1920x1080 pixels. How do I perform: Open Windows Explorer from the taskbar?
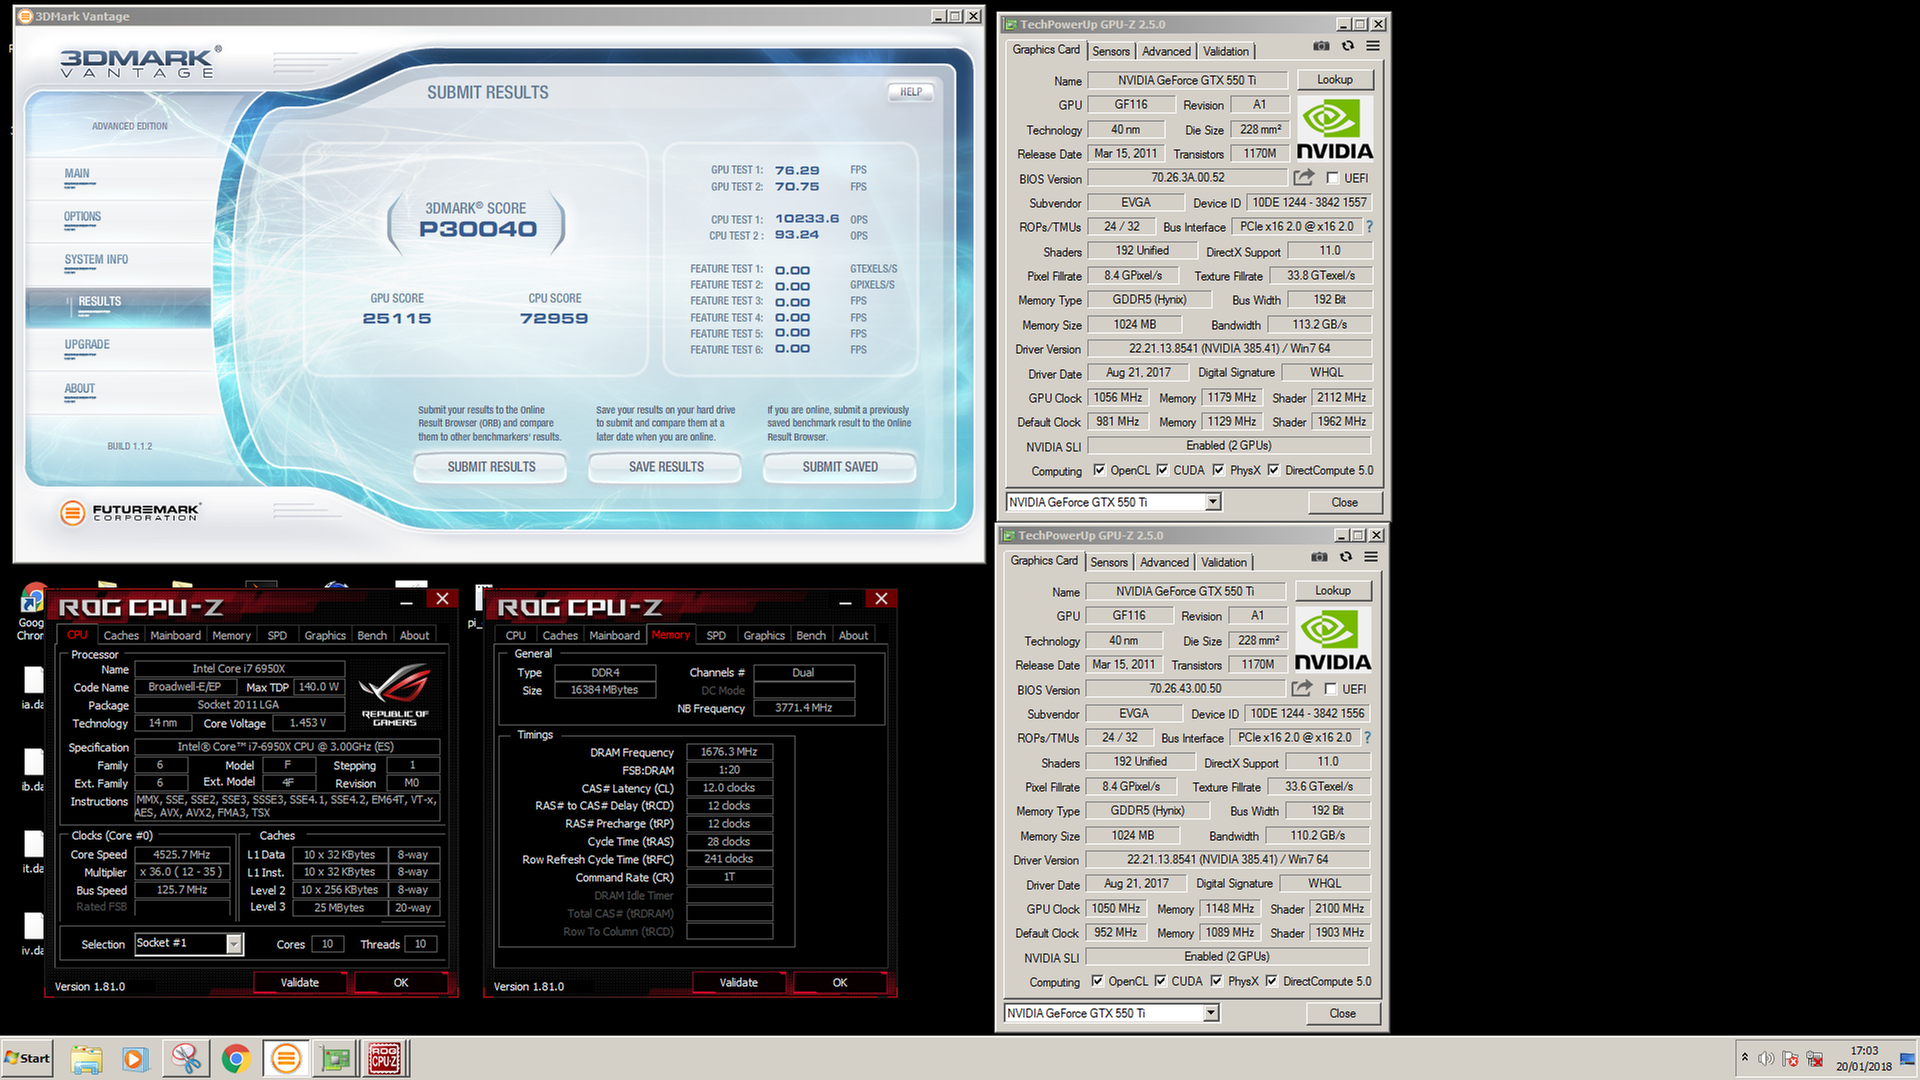pyautogui.click(x=86, y=1058)
